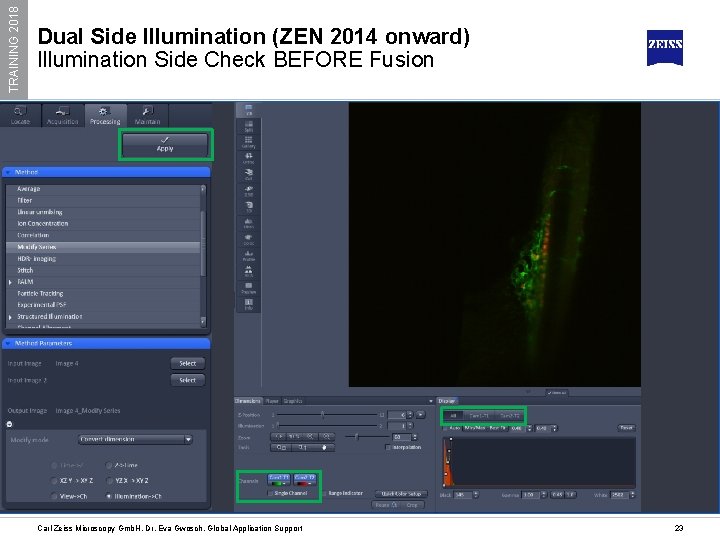
Task: Select the All display channel tab
Action: (x=454, y=416)
